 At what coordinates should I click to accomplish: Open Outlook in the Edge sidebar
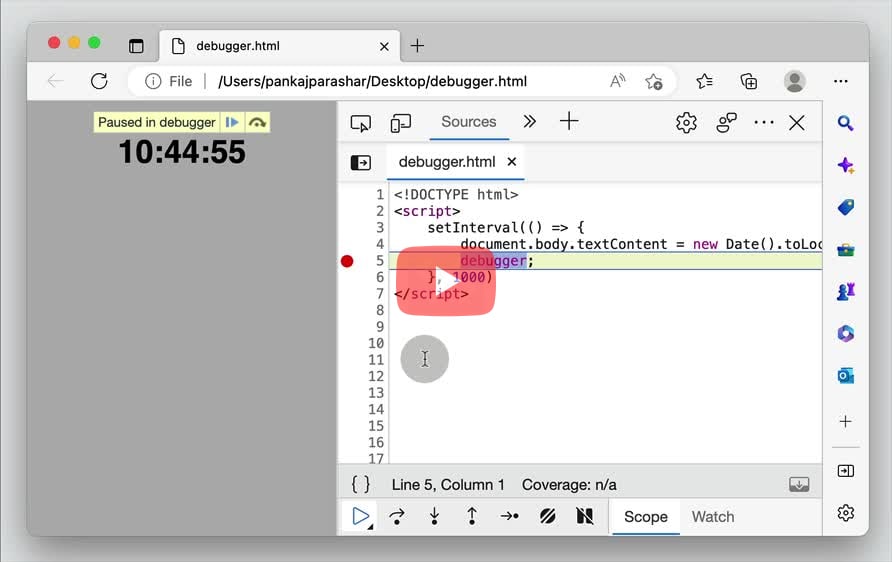(845, 375)
